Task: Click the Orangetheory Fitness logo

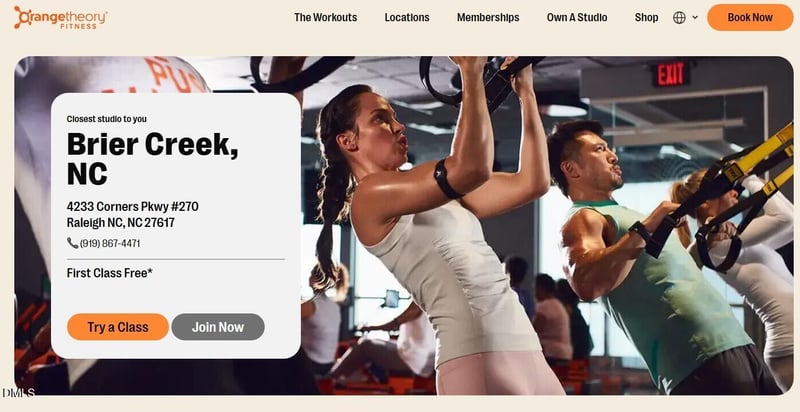Action: coord(60,17)
